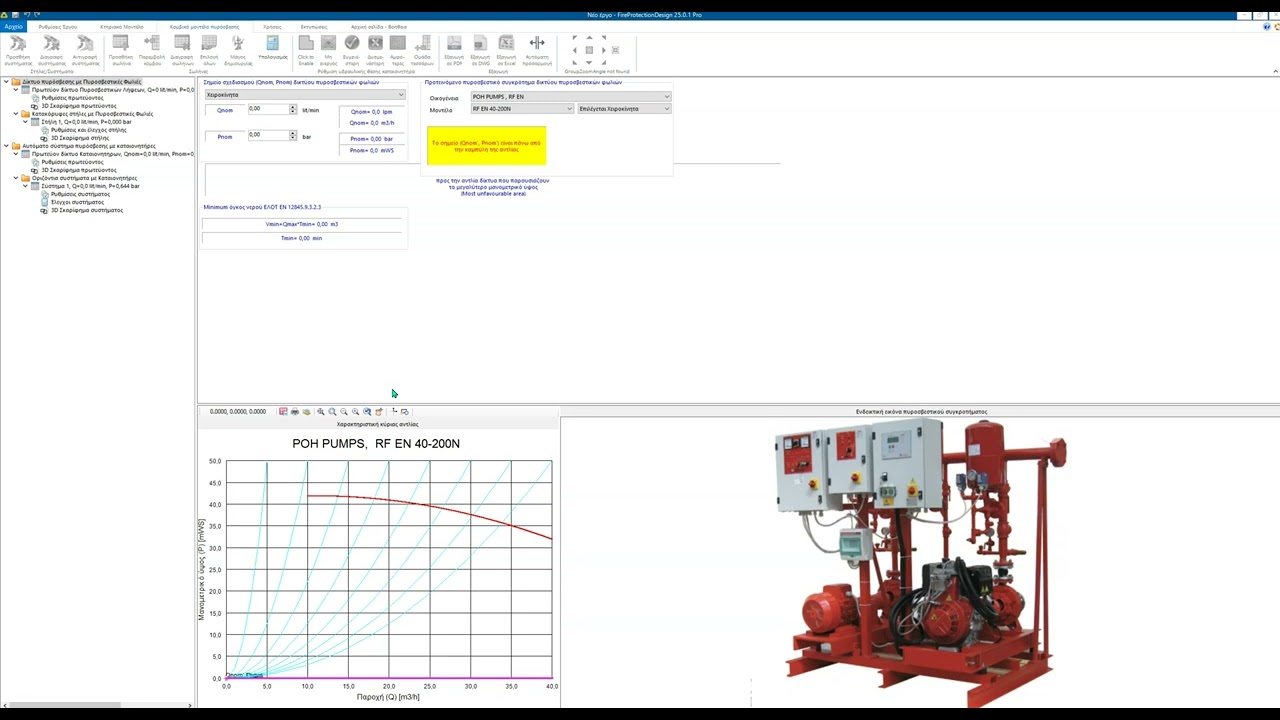The image size is (1280, 720).
Task: Click the Μη ενεργός sprinkler icon
Action: tap(328, 43)
